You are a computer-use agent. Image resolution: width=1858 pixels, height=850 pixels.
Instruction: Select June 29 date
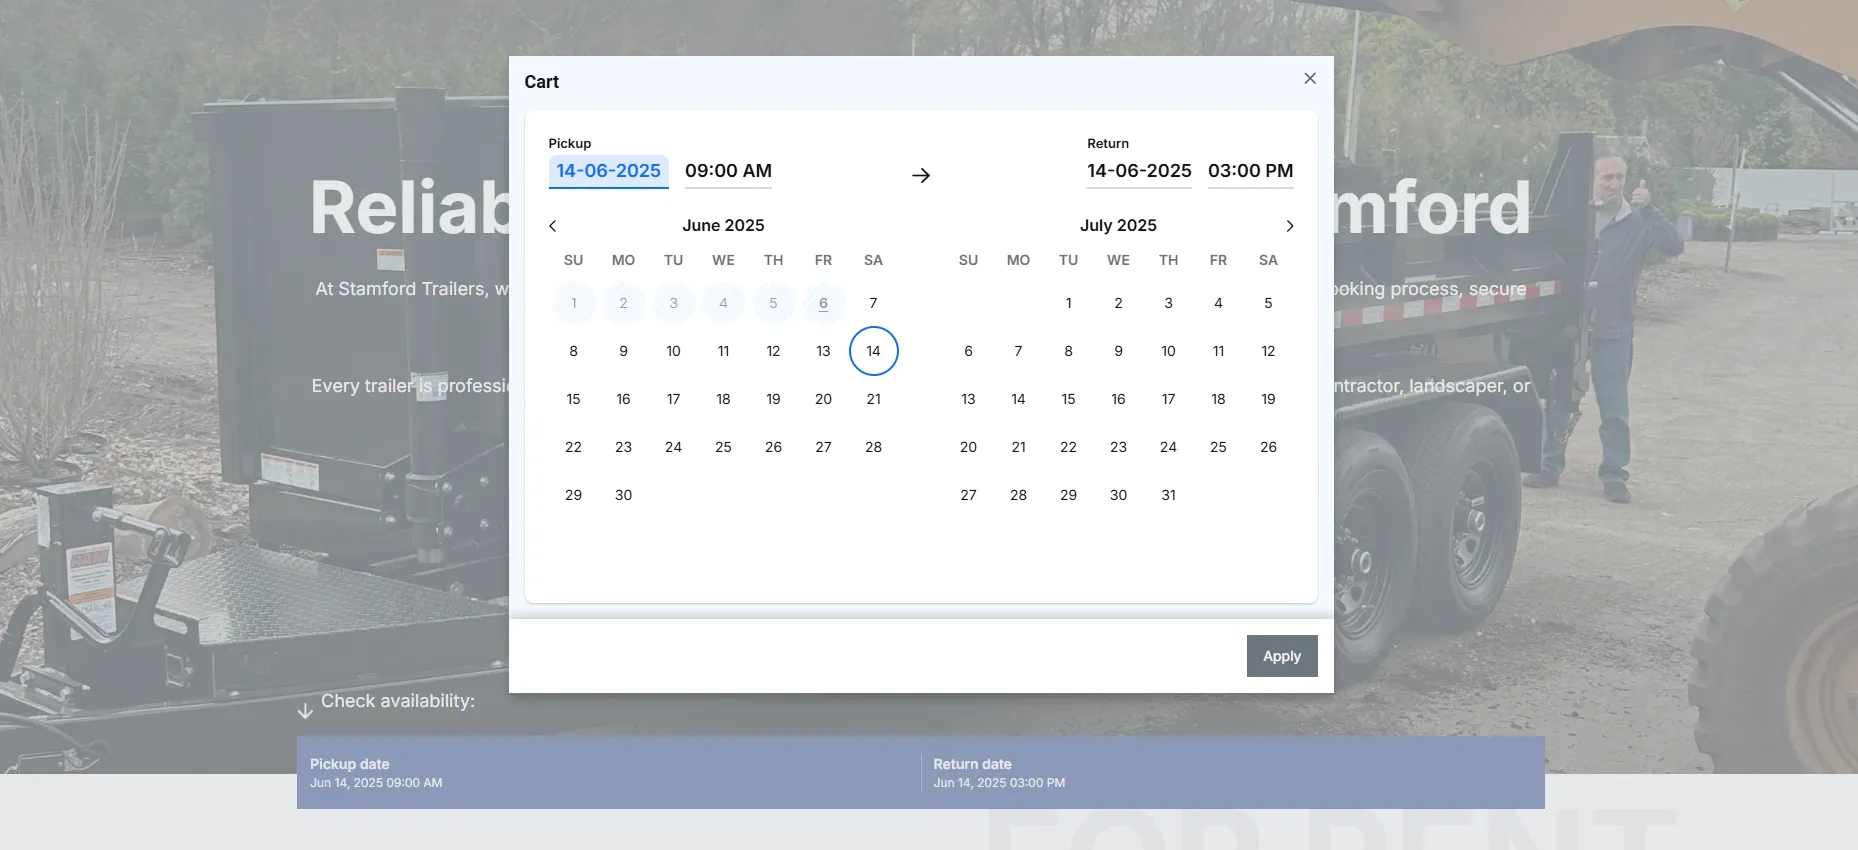pyautogui.click(x=574, y=495)
